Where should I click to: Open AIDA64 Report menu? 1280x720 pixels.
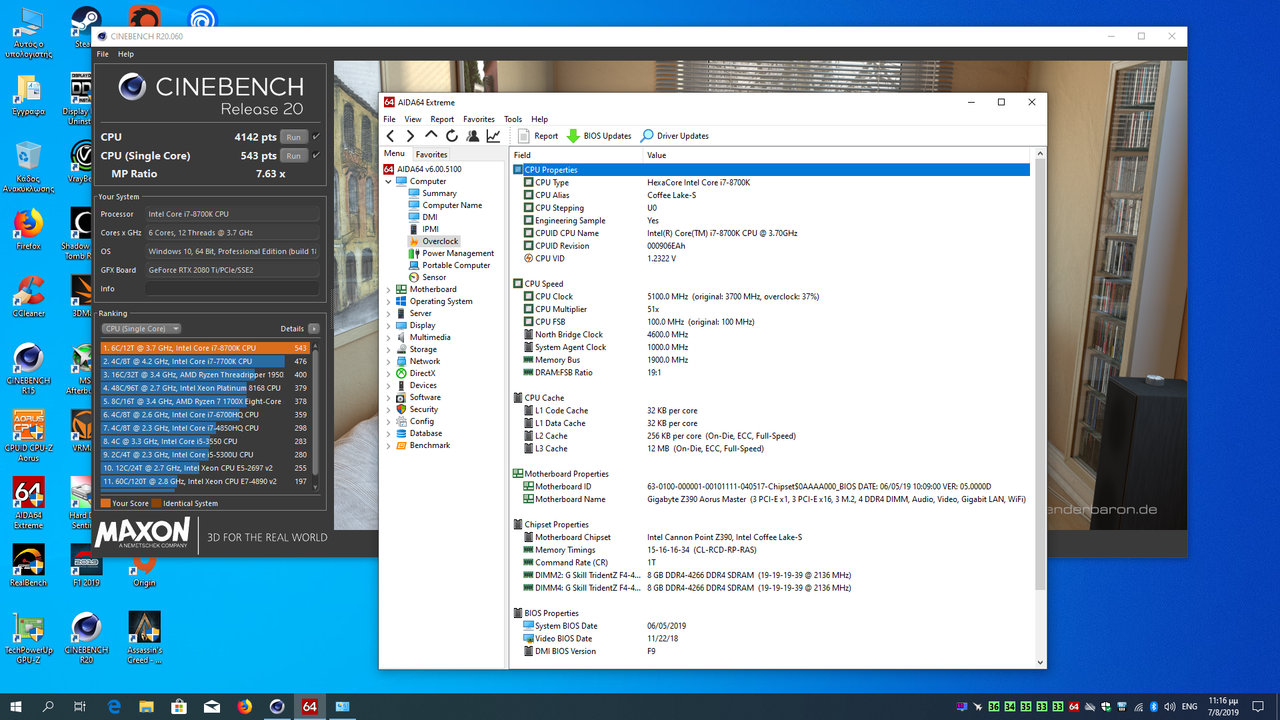tap(442, 119)
